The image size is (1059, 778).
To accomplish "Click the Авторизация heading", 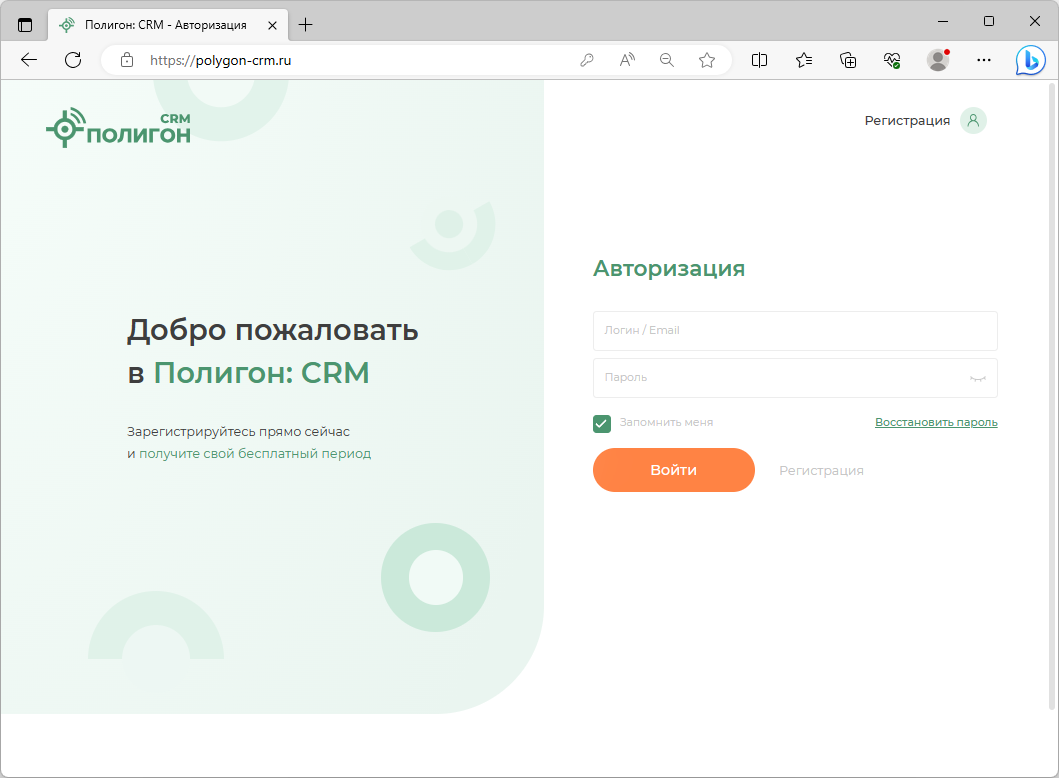I will click(x=669, y=268).
